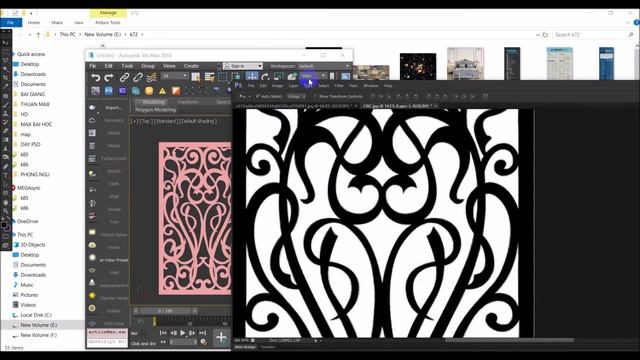The height and width of the screenshot is (360, 640).
Task: Activate Select and Rotate tool
Action: 265,77
